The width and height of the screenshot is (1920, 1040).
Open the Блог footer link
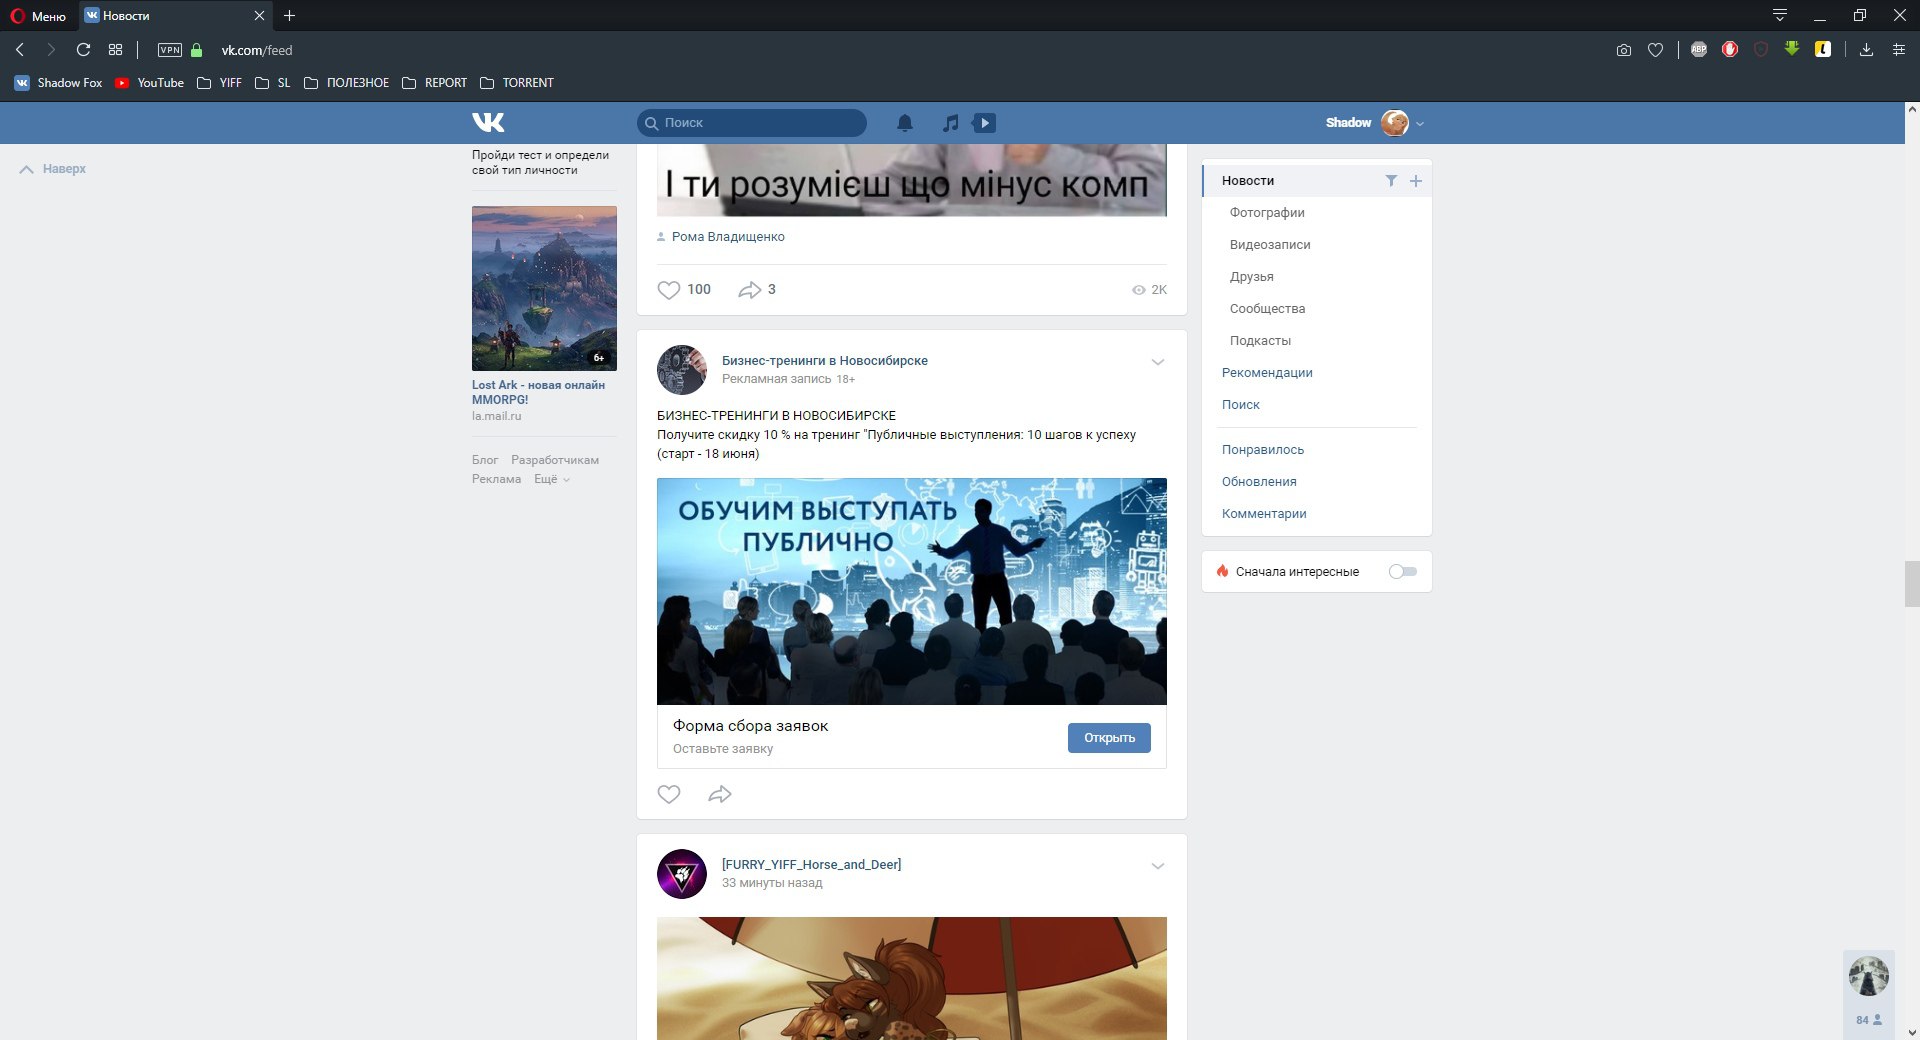coord(485,460)
